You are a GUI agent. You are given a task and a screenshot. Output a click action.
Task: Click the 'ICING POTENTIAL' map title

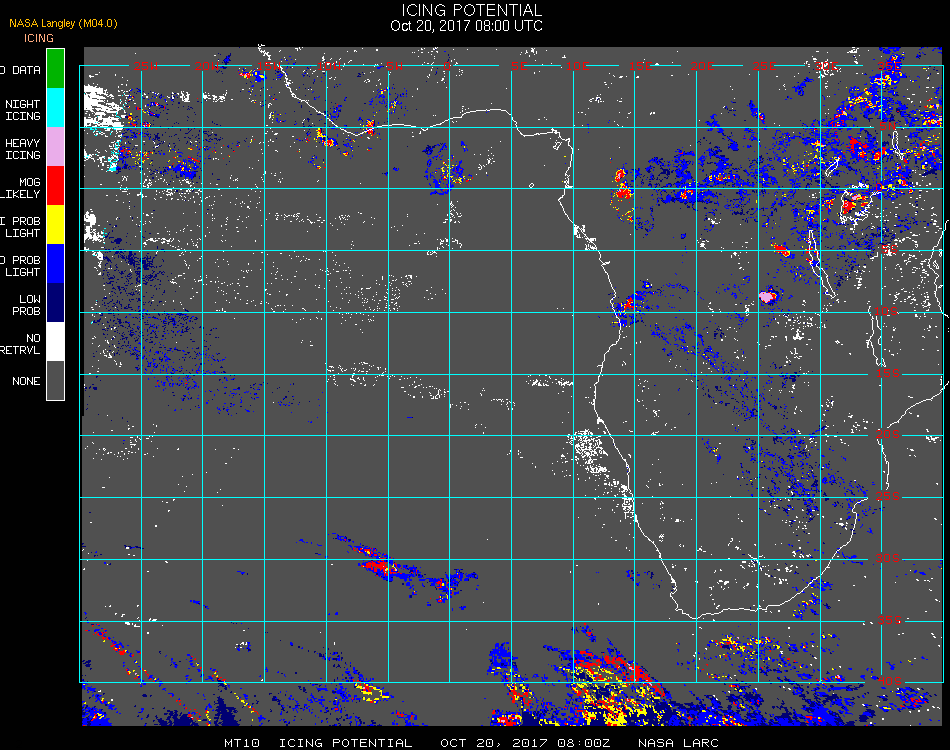[471, 10]
